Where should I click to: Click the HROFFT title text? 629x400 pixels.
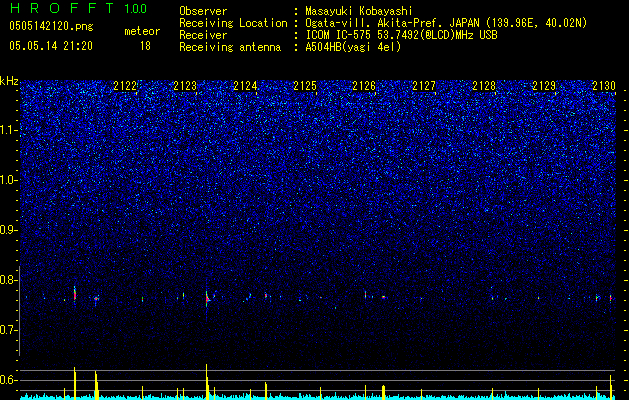[x=62, y=8]
